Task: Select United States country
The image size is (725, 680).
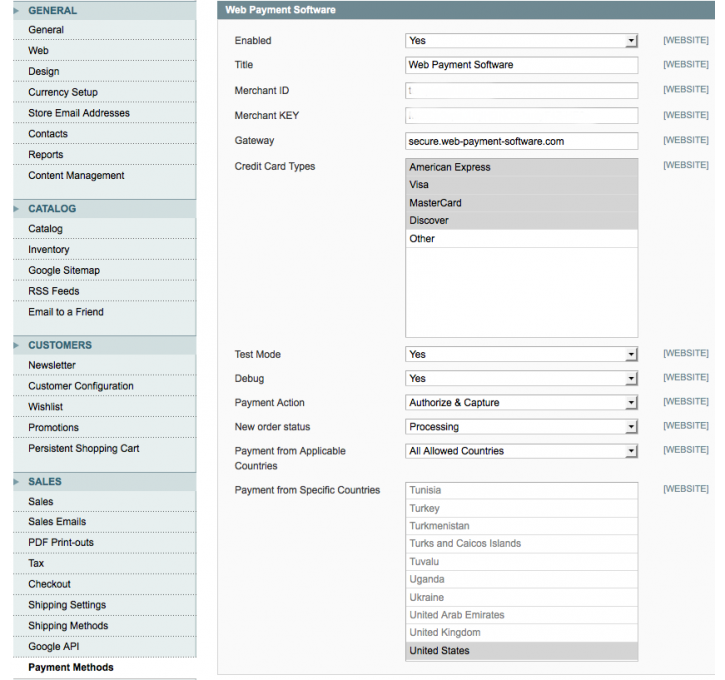Action: tap(522, 650)
